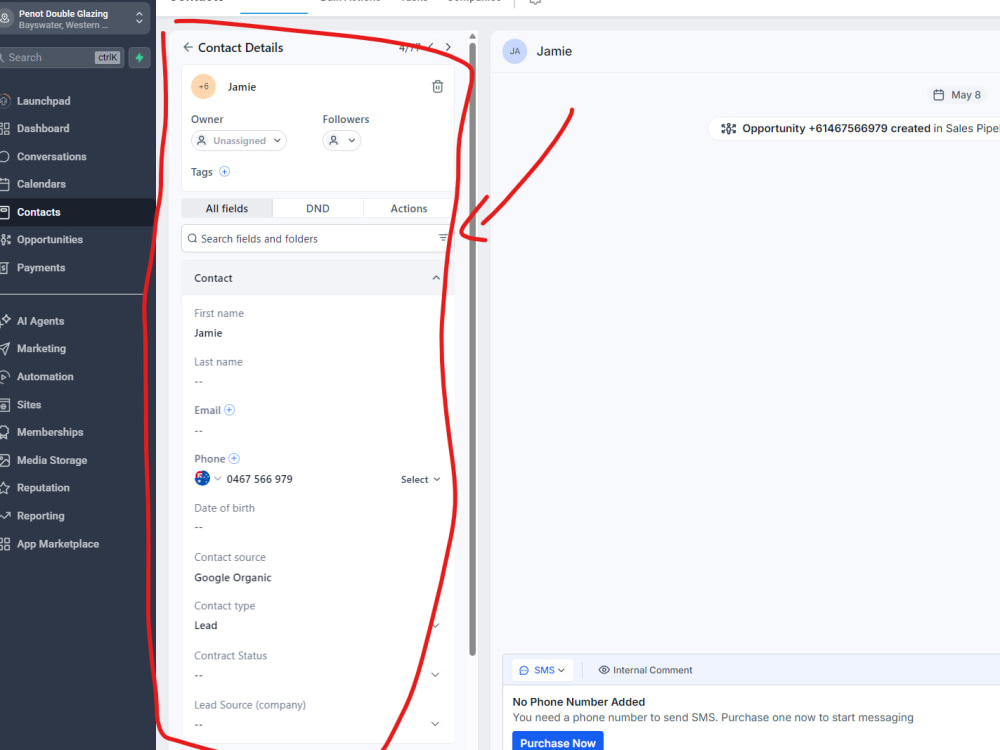
Task: Edit the First name field Jamie
Action: coord(208,333)
